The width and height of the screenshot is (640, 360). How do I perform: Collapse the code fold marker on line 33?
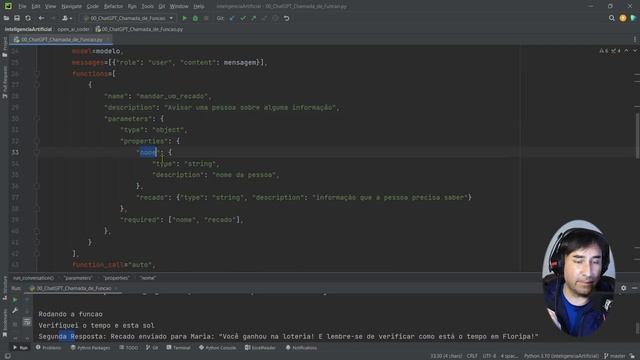pyautogui.click(x=37, y=152)
